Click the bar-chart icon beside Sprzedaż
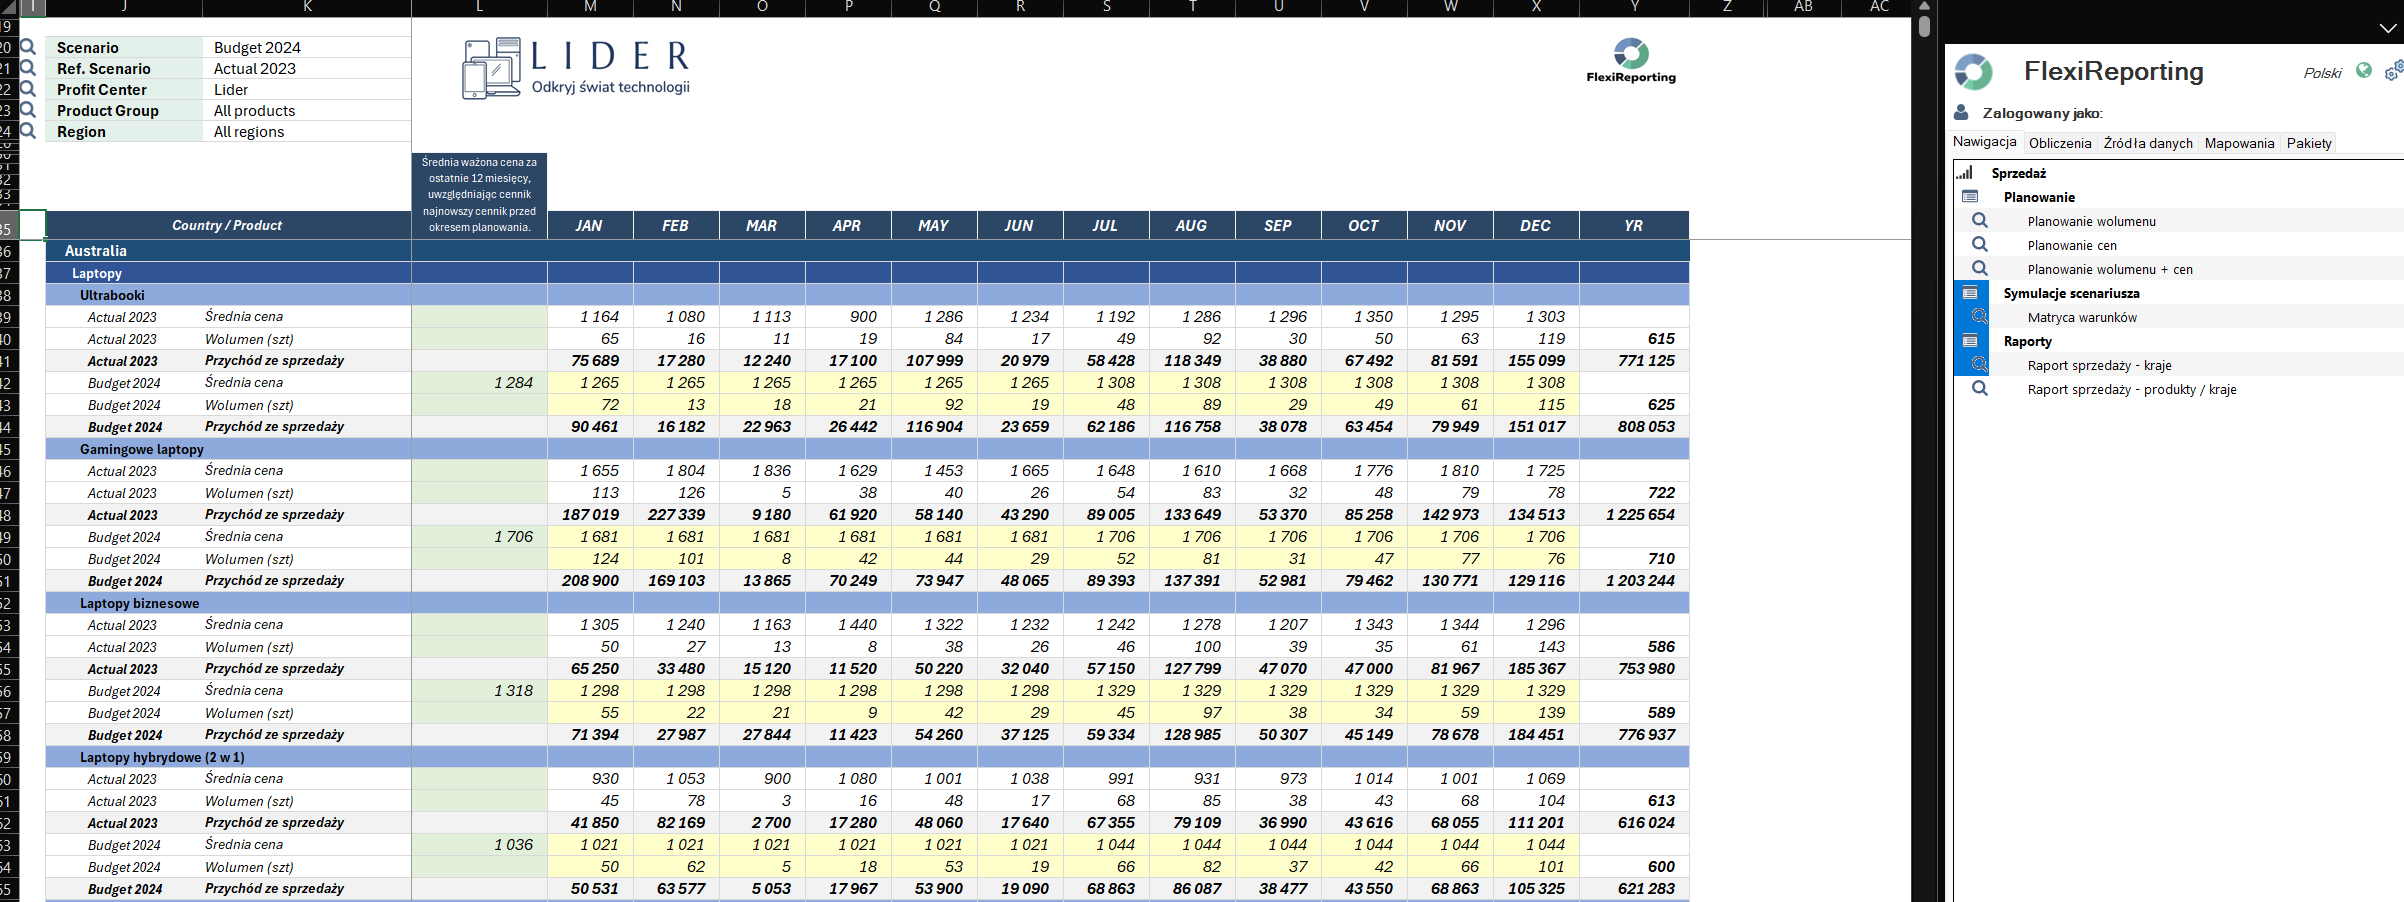This screenshot has width=2404, height=902. 1965,173
